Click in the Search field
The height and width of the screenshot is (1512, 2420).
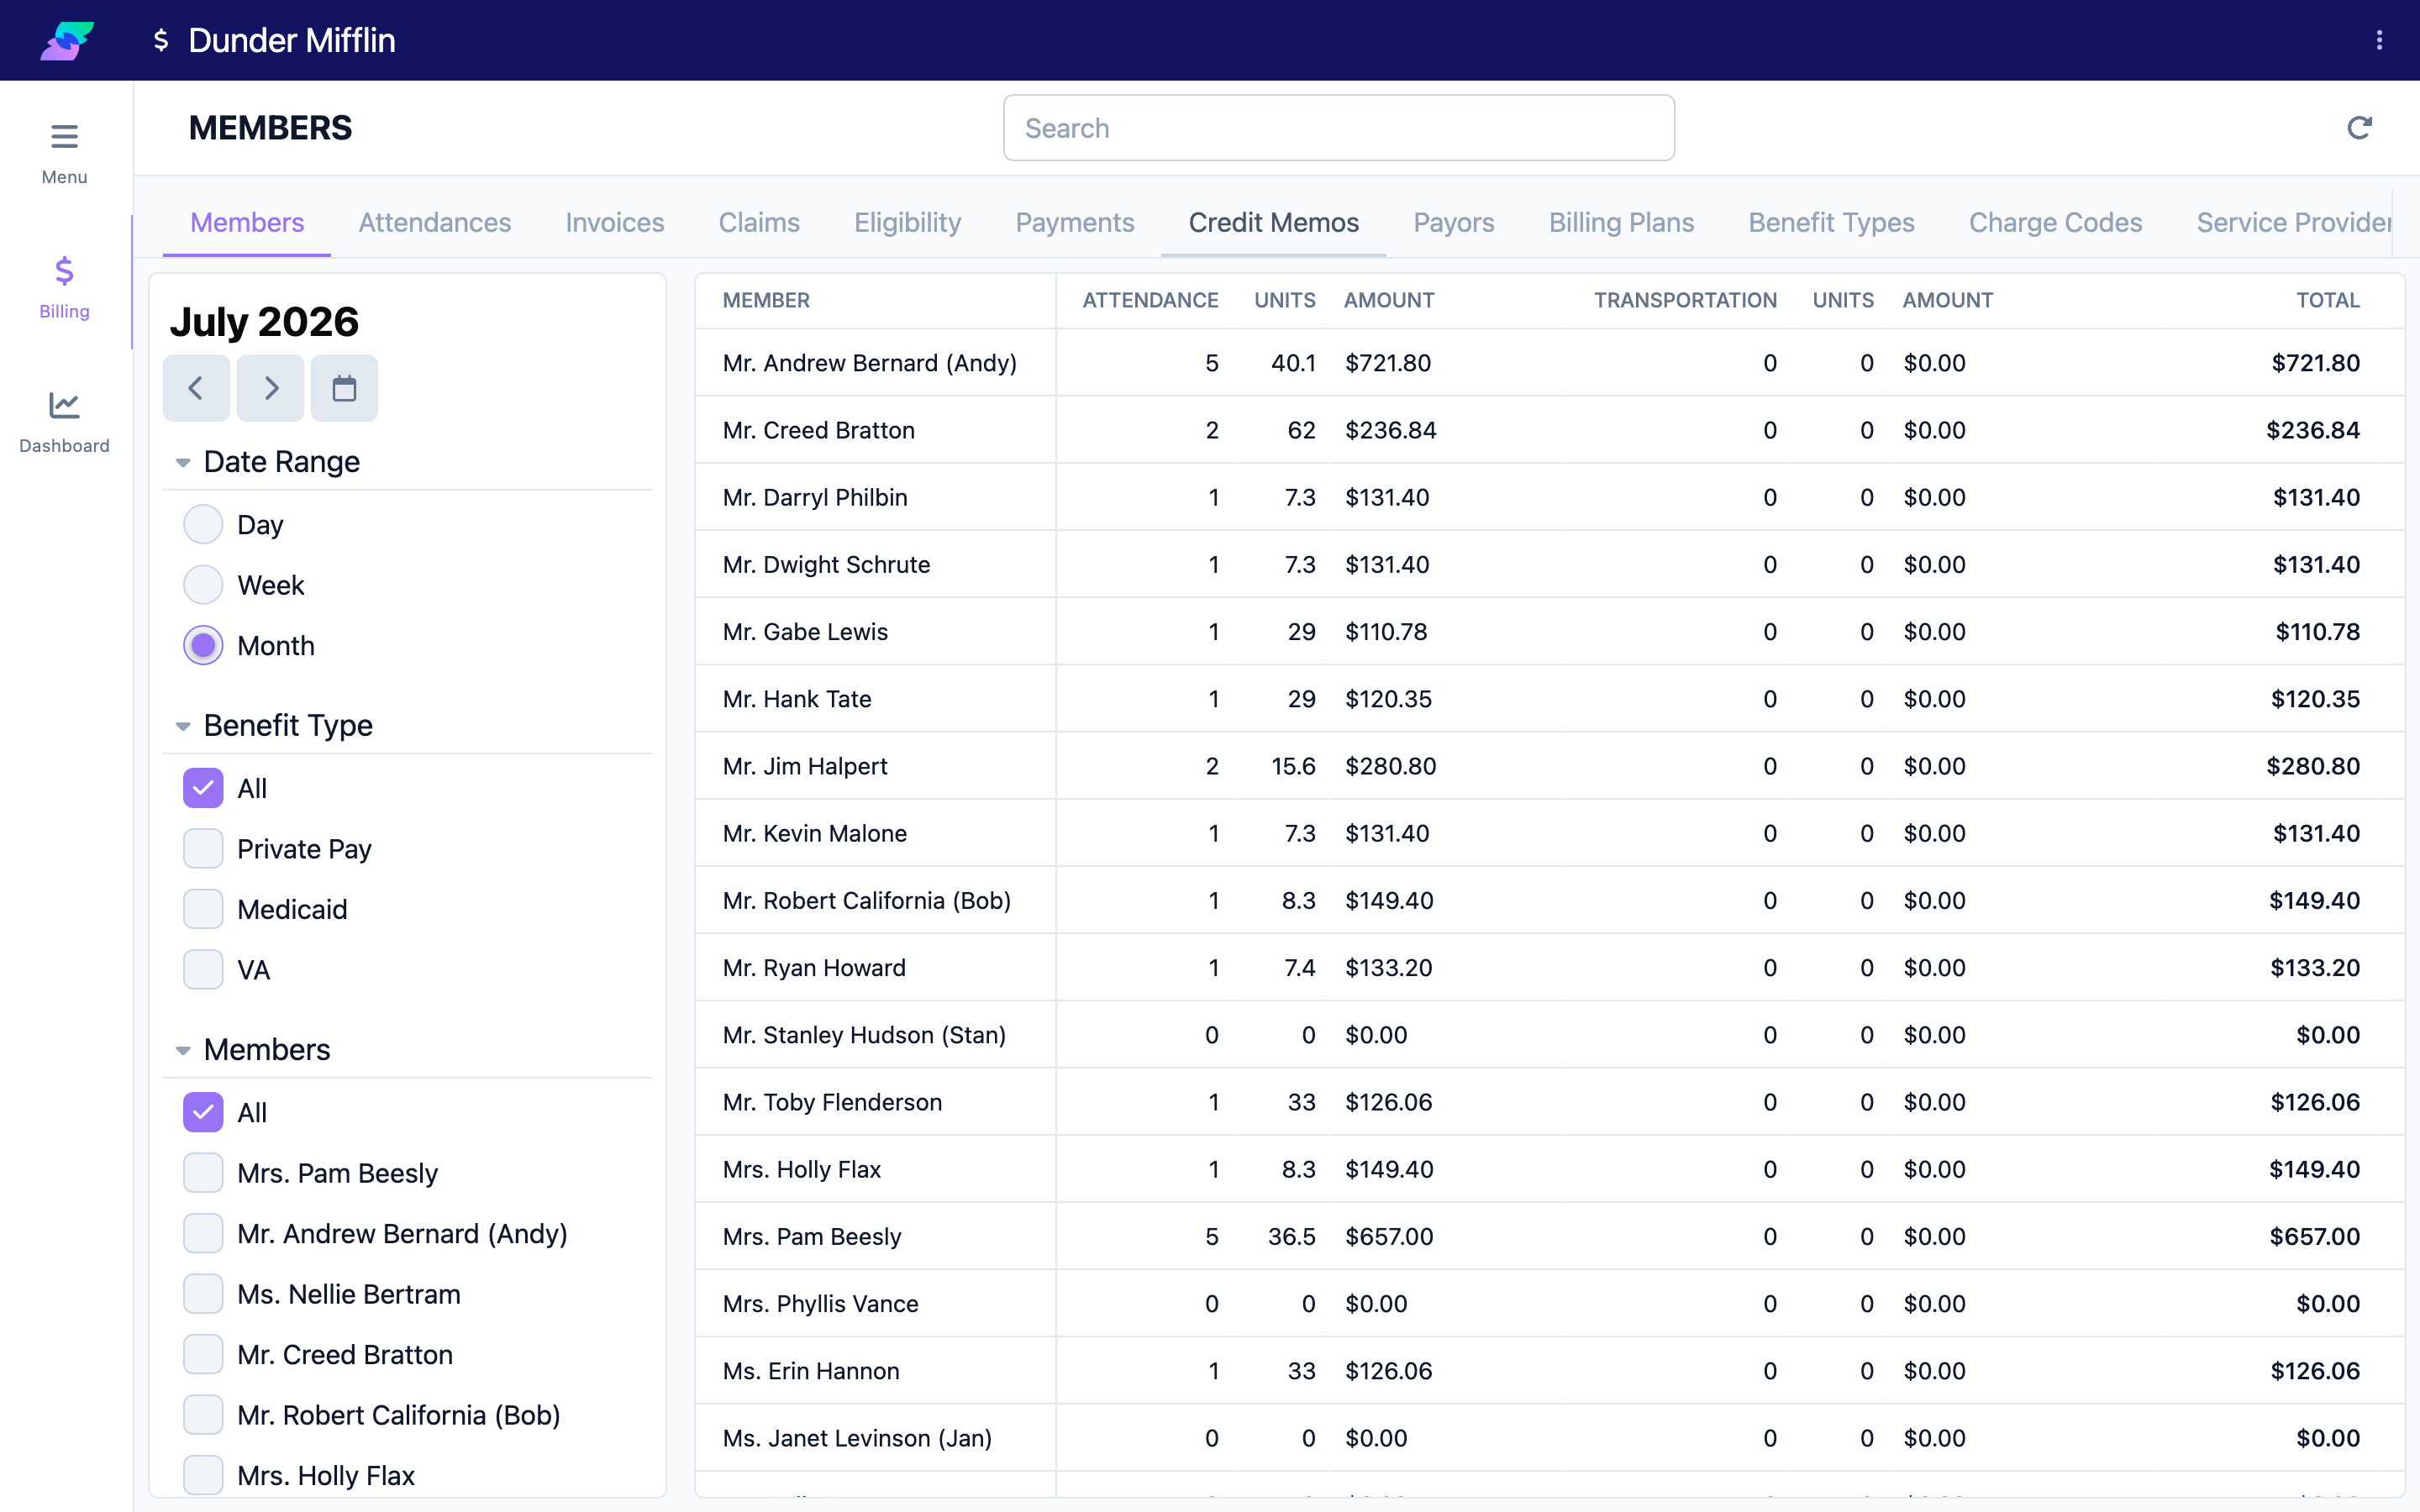point(1339,128)
